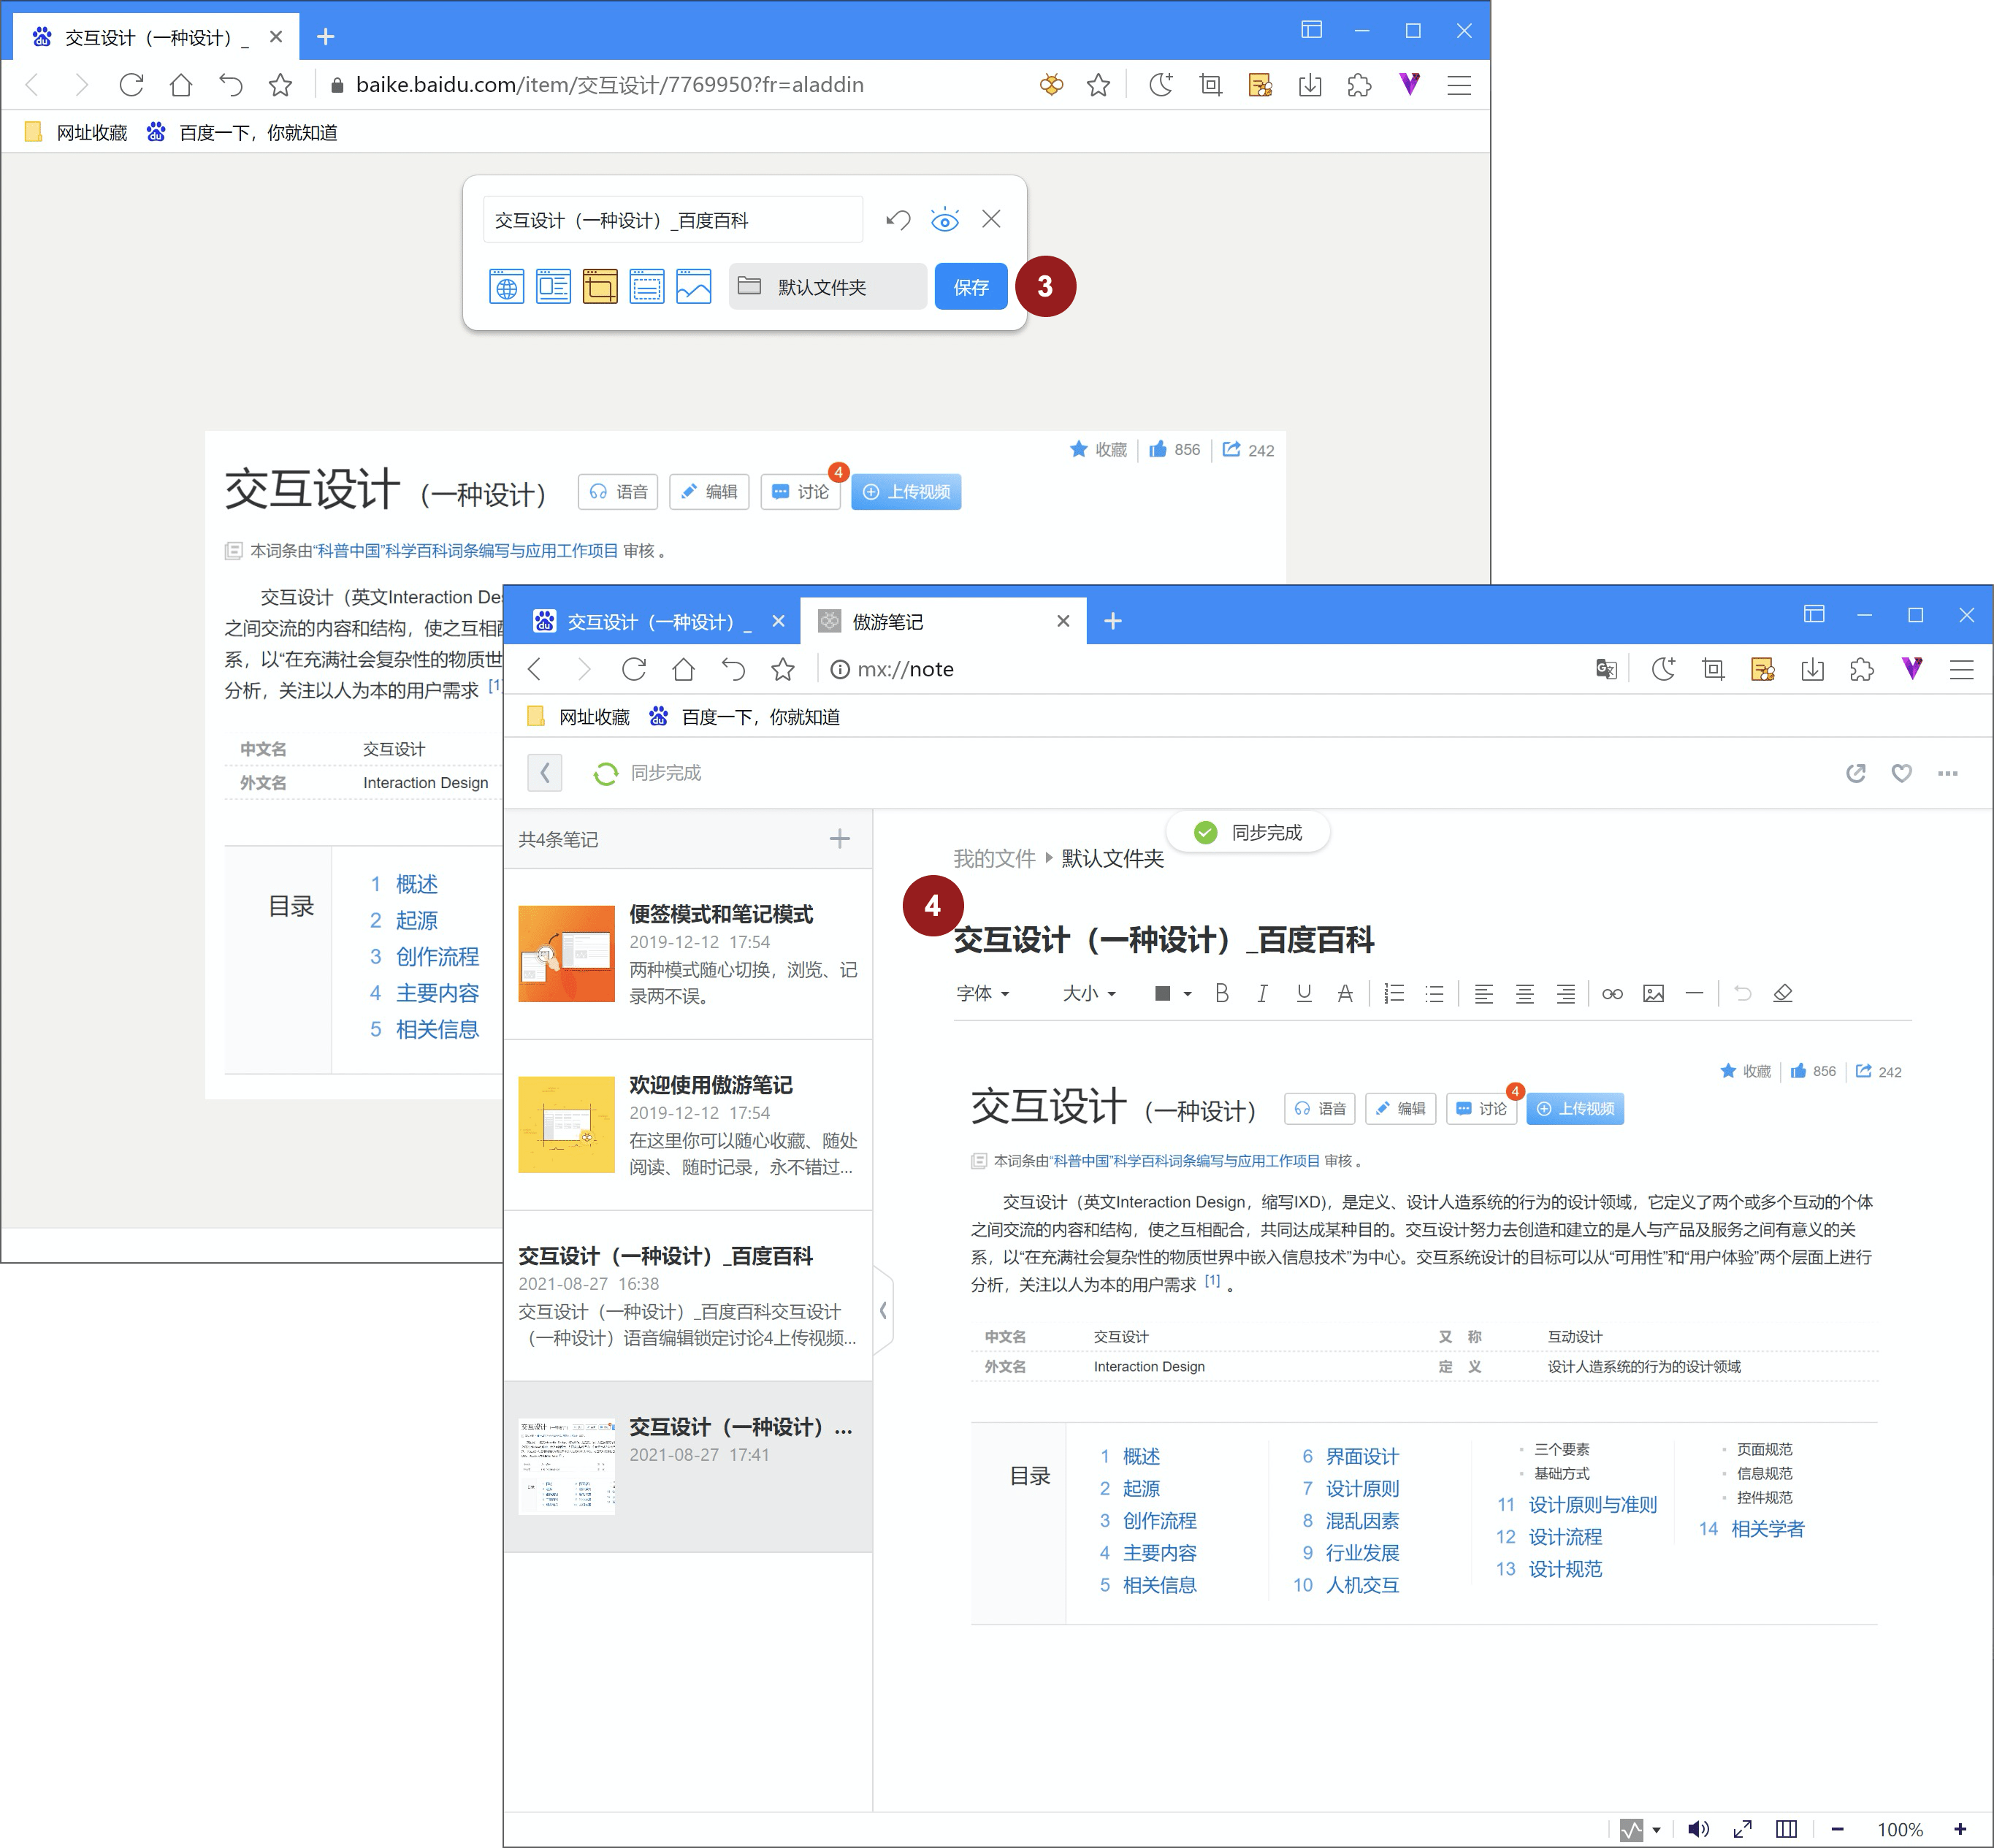Zoom in with status bar plus
Viewport: 1994px width, 1848px height.
(1960, 1829)
